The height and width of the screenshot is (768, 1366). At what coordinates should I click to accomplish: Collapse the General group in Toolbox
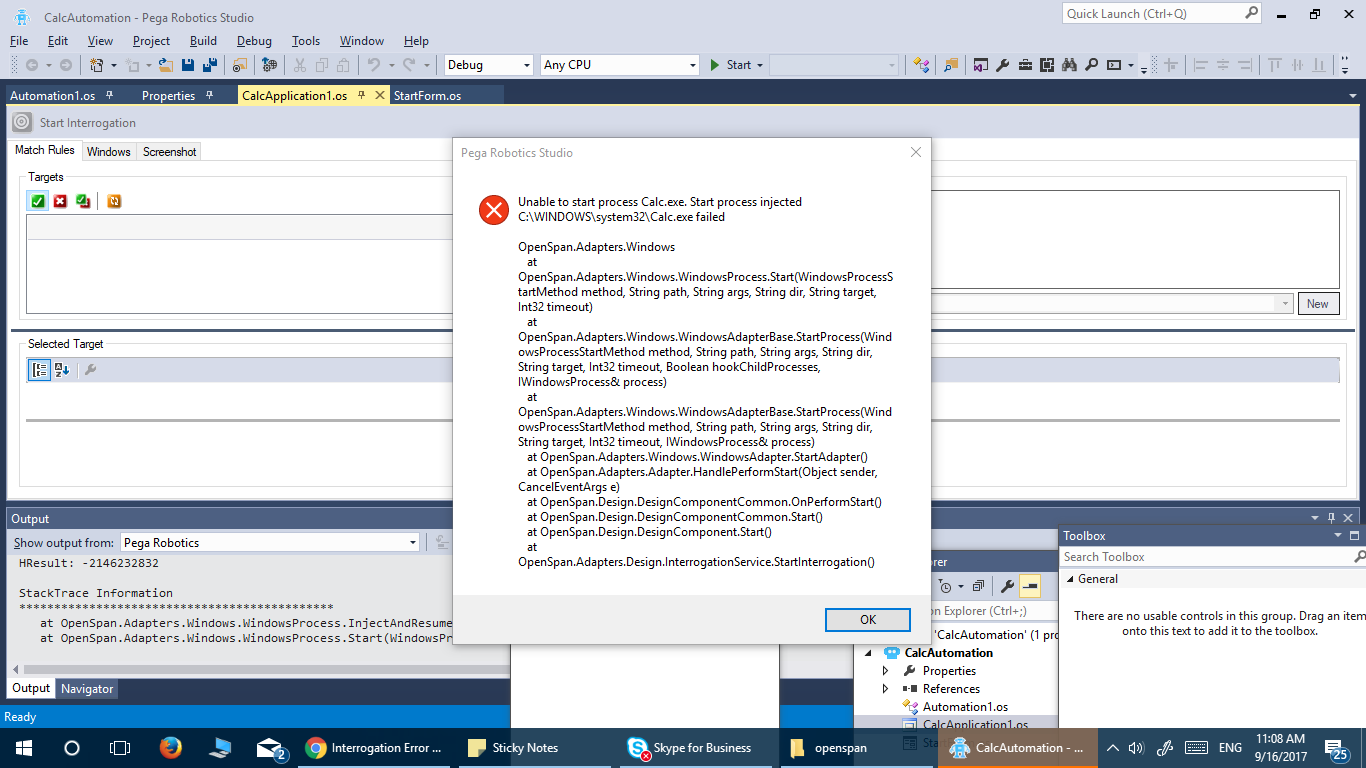[x=1068, y=579]
